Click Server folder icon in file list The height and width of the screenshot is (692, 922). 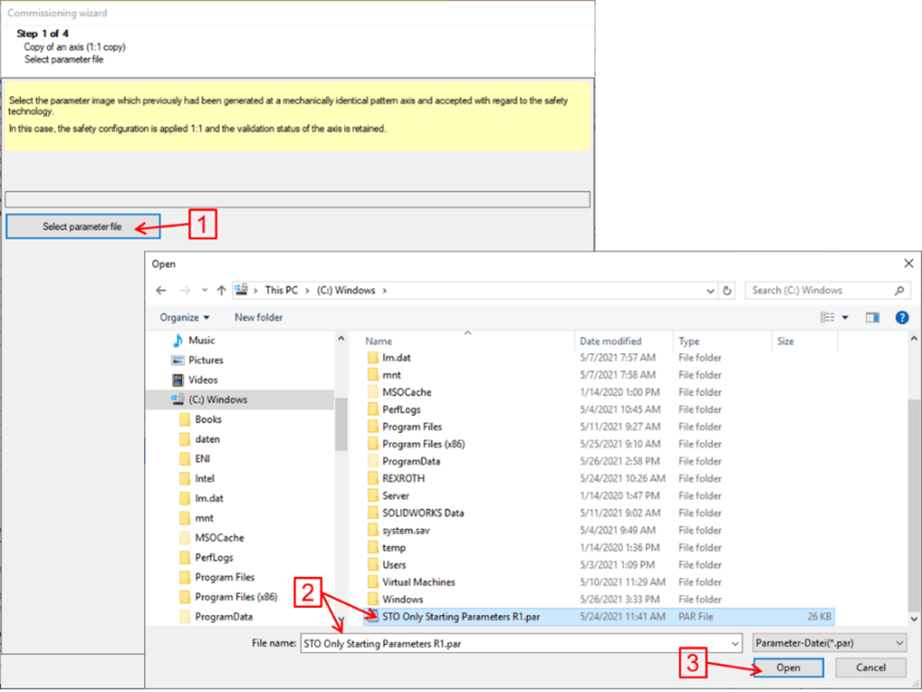(x=373, y=496)
